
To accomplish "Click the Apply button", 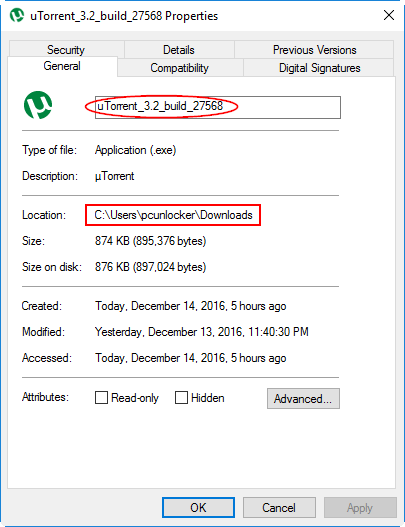I will pos(360,508).
